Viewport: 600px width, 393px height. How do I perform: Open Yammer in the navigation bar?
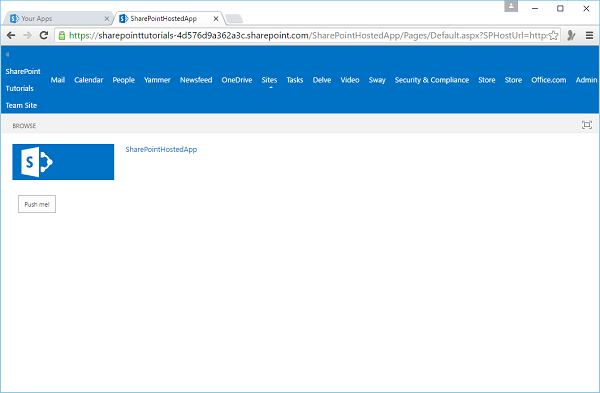point(157,80)
